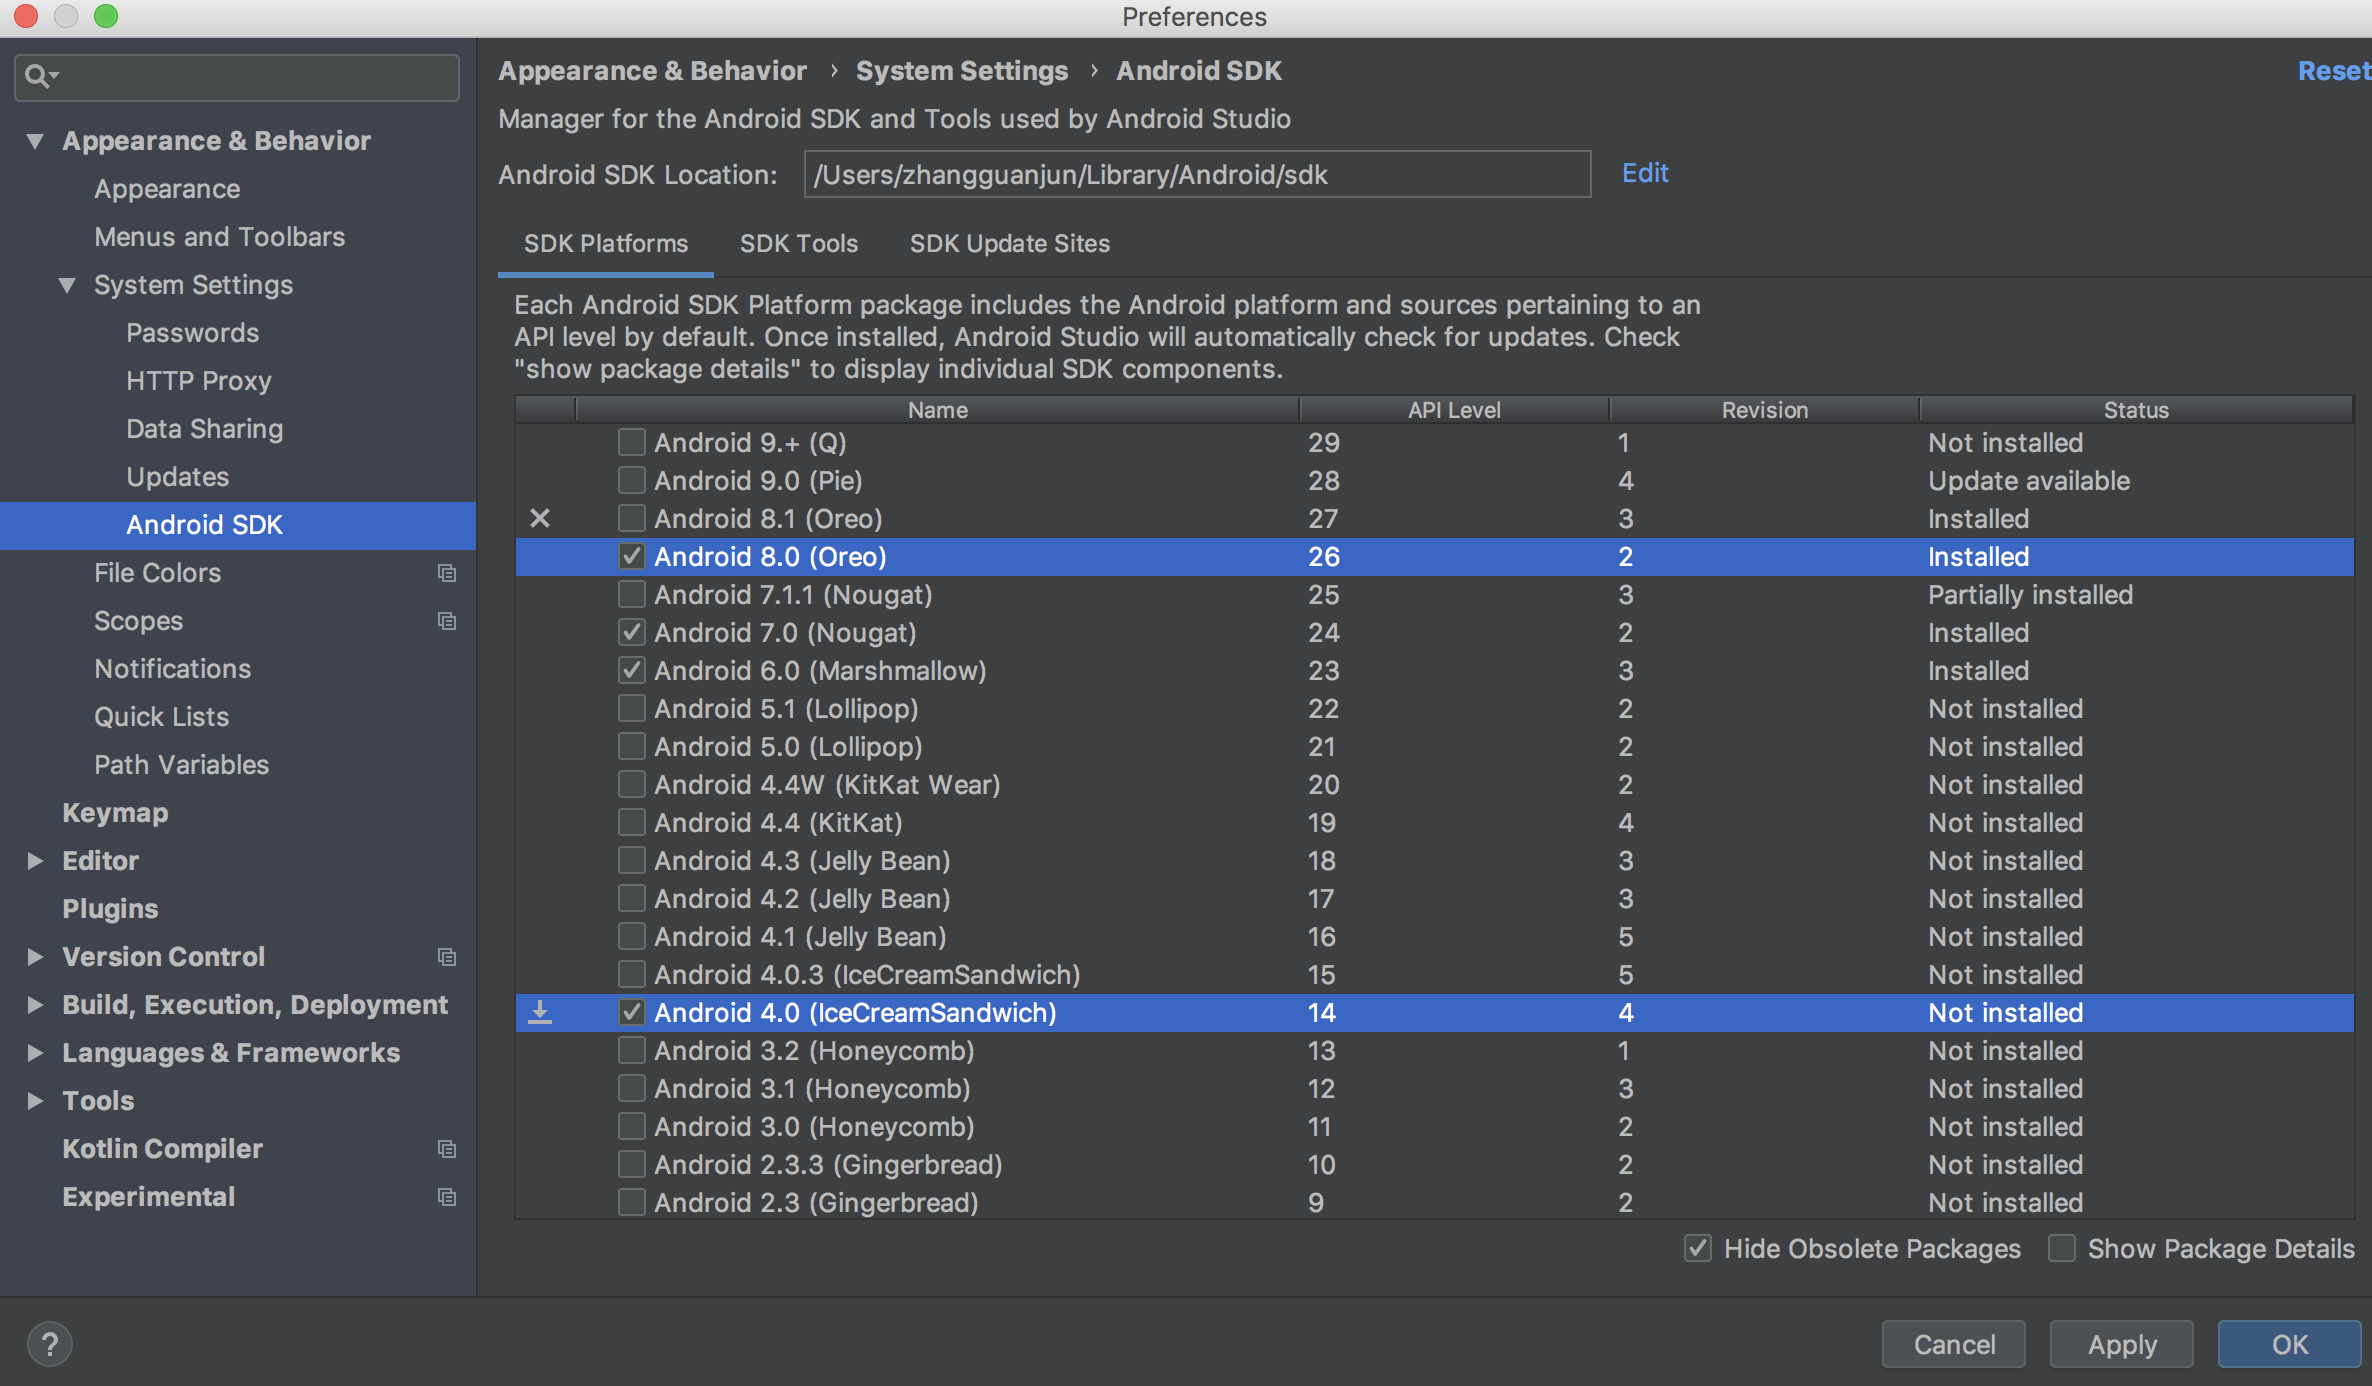Check the Android 9.0 (Pie) checkbox

(x=631, y=480)
